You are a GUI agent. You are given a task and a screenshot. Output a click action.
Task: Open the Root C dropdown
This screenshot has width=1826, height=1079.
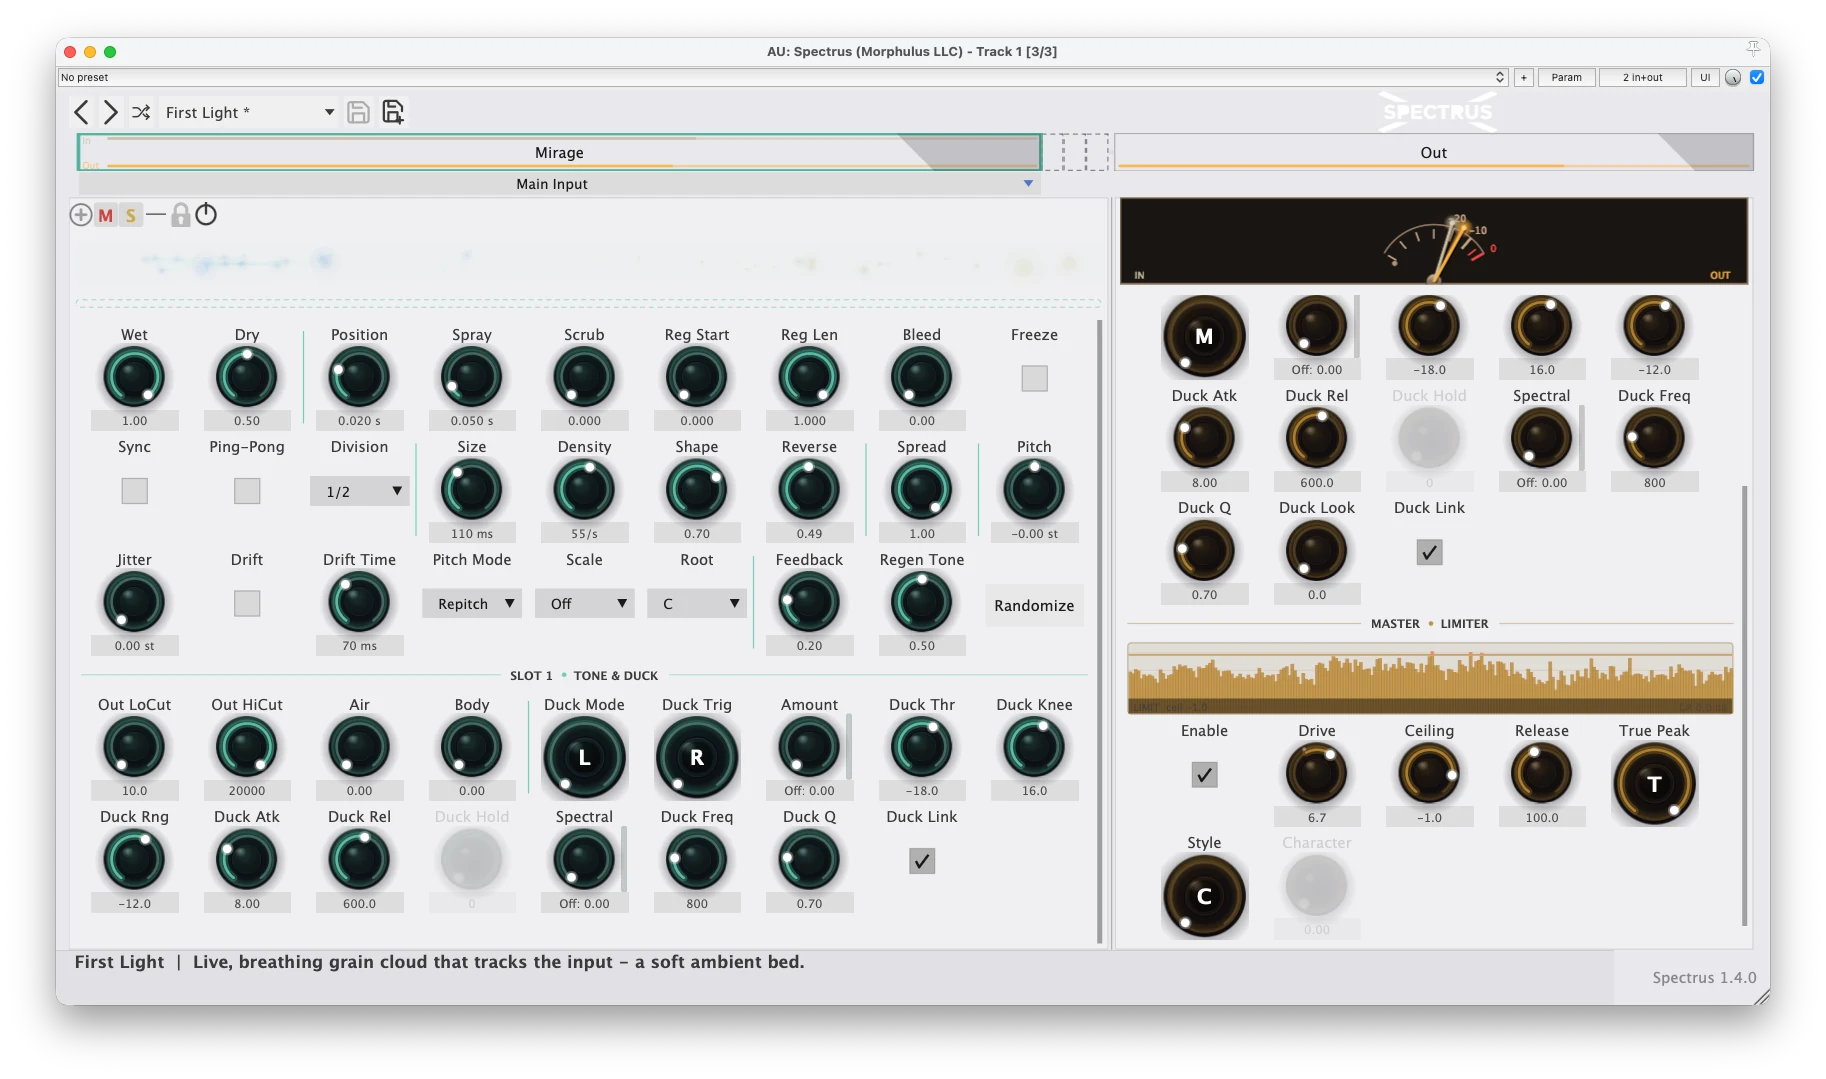(x=697, y=603)
